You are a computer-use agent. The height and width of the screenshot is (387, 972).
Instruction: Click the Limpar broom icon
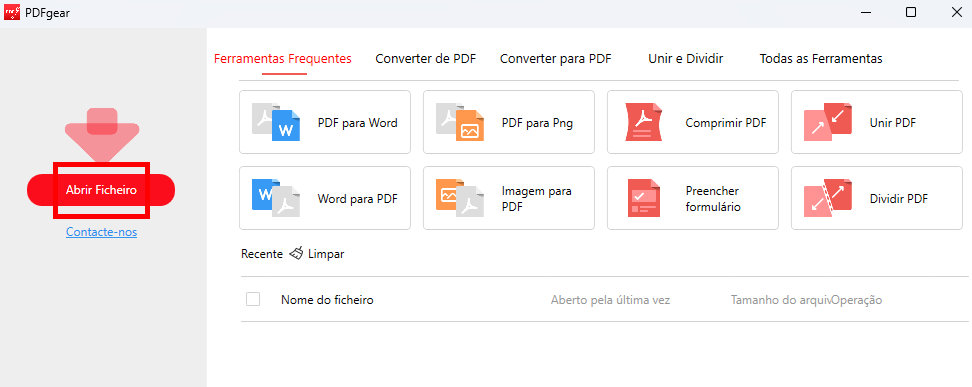pos(296,253)
